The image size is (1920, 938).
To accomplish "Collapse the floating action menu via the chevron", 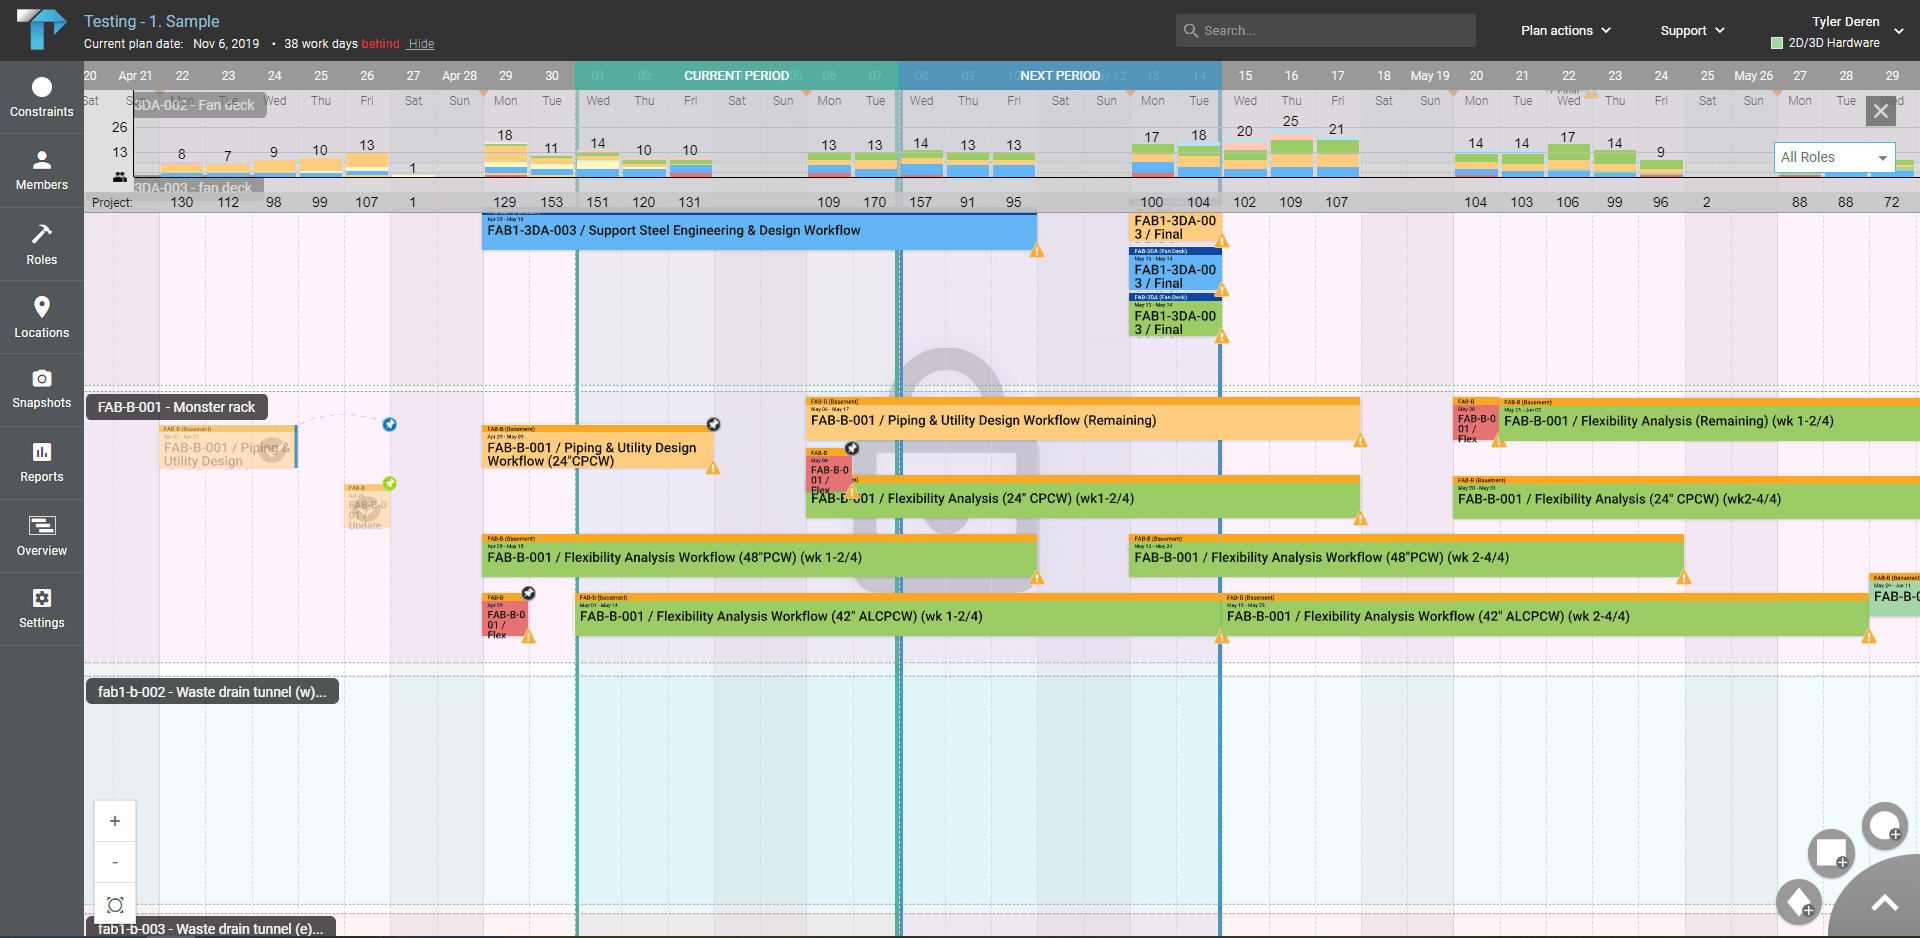I will tap(1884, 902).
